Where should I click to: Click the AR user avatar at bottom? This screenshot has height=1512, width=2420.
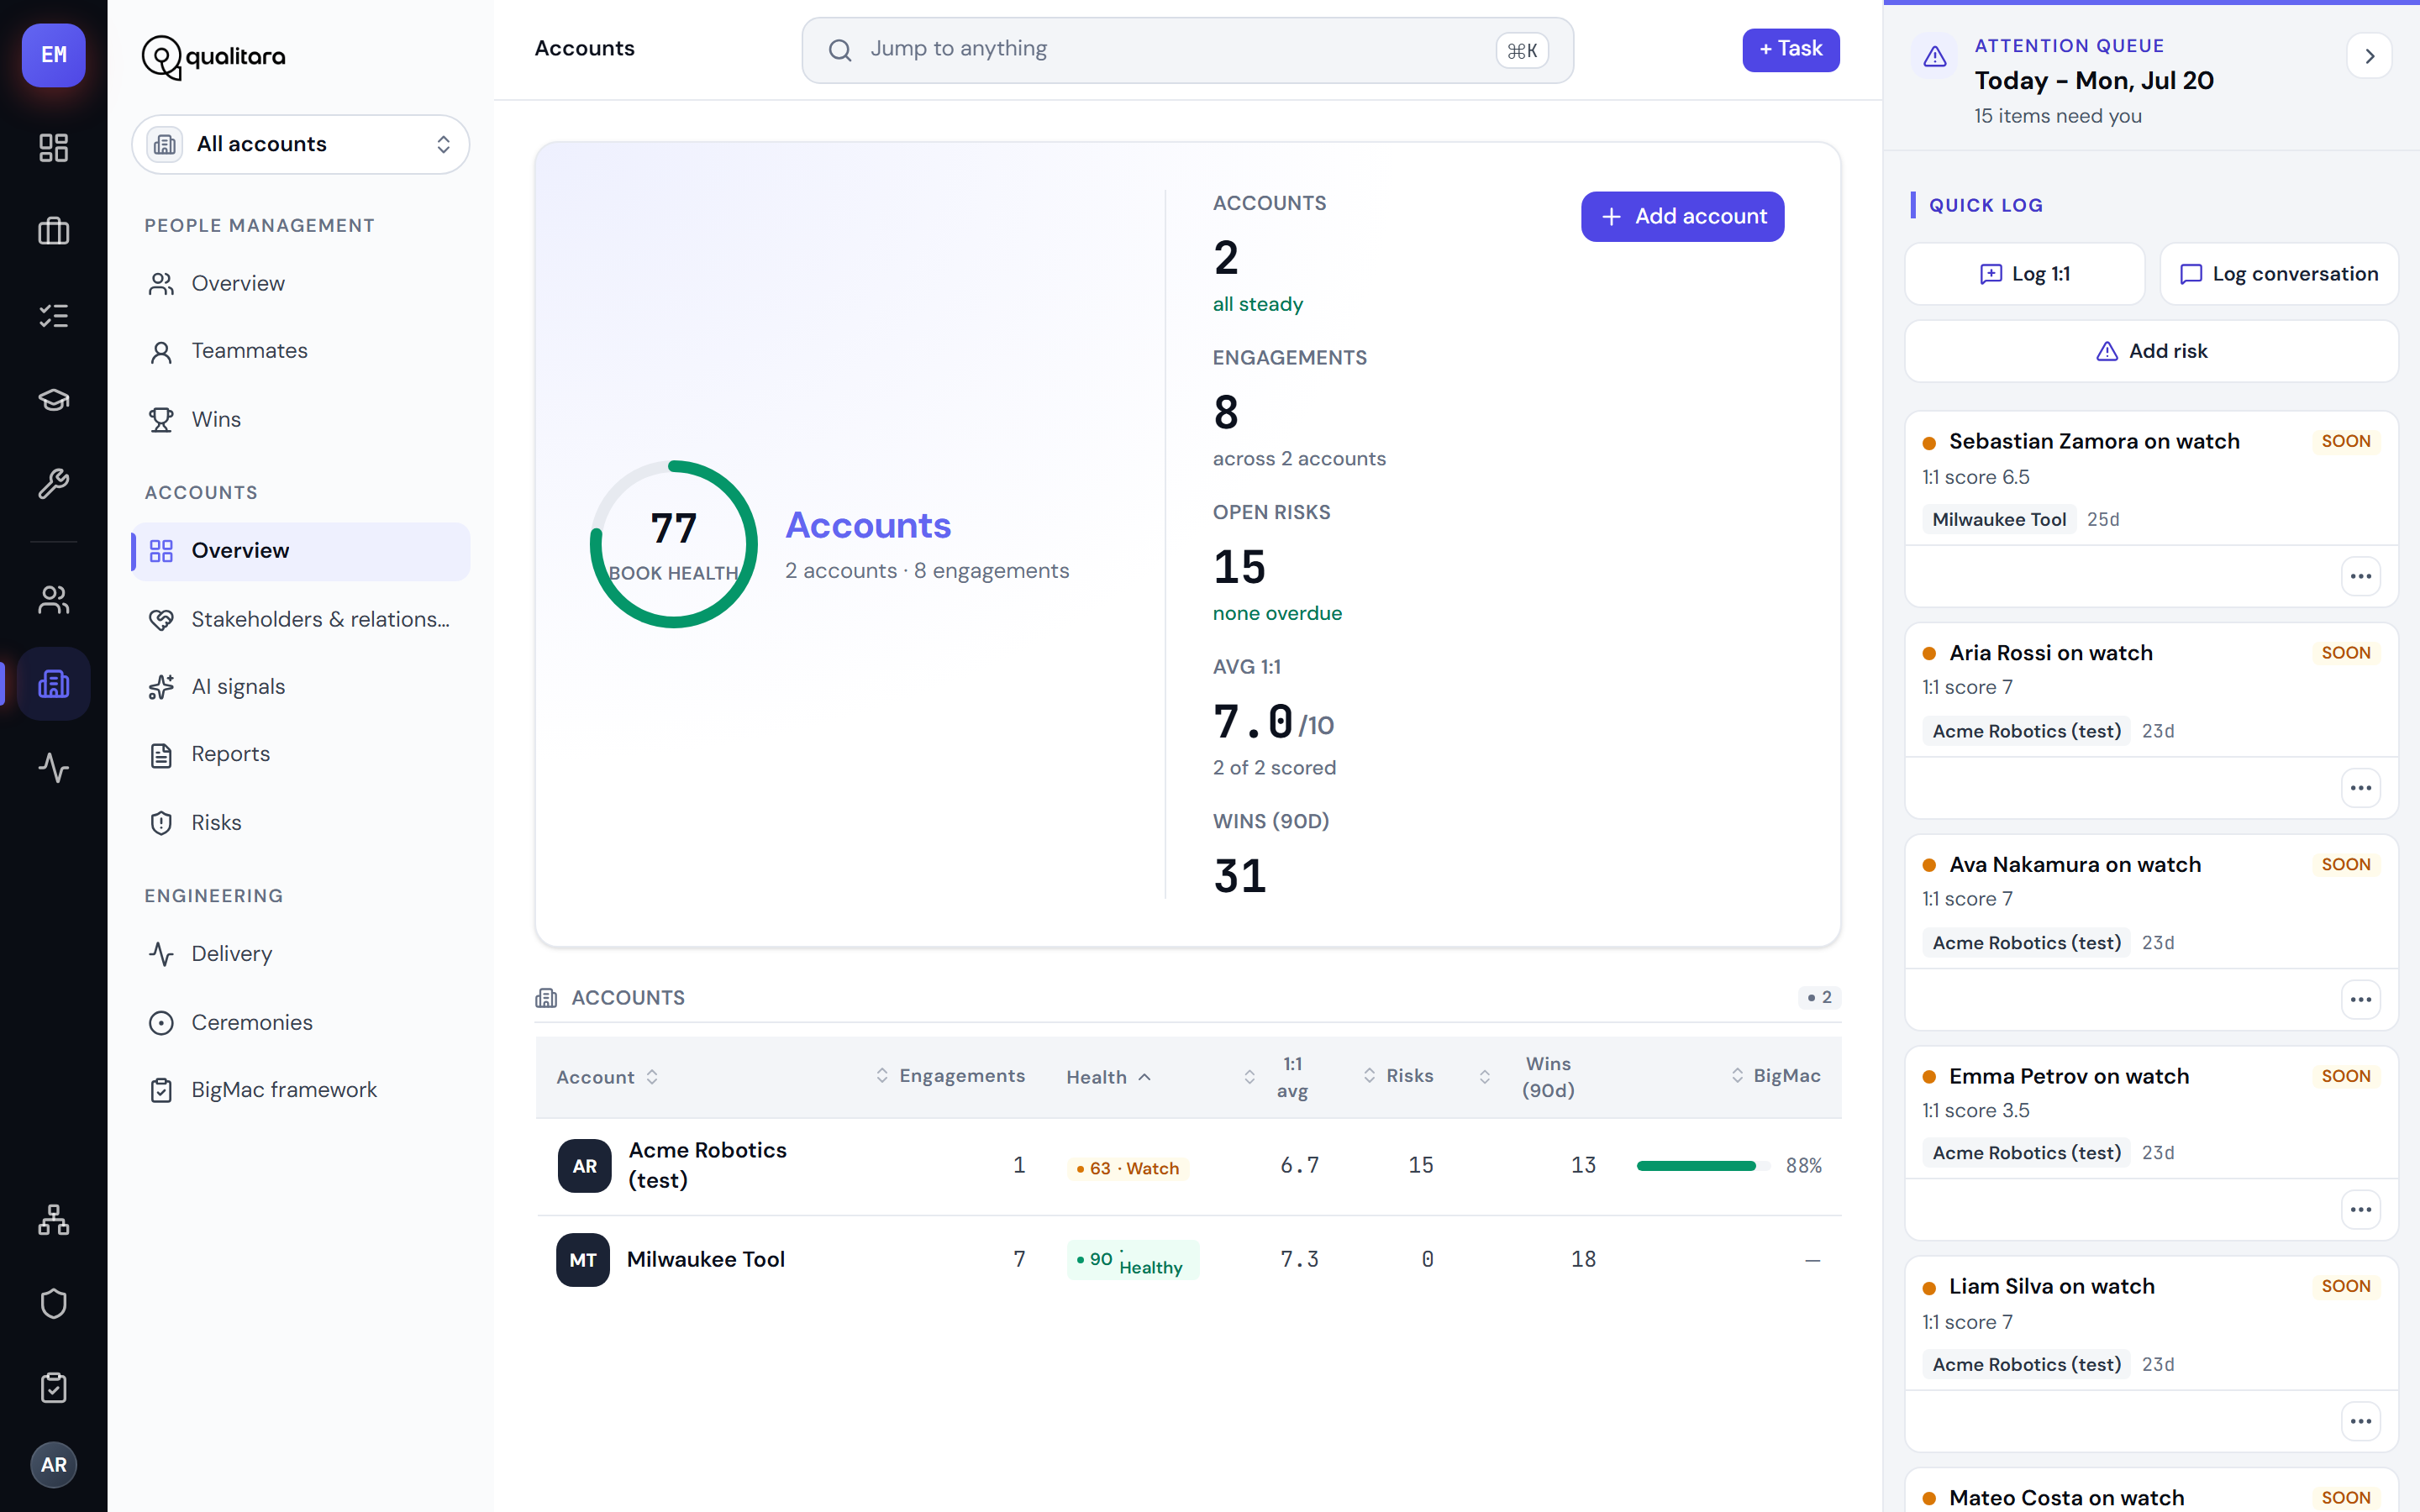pos(54,1465)
